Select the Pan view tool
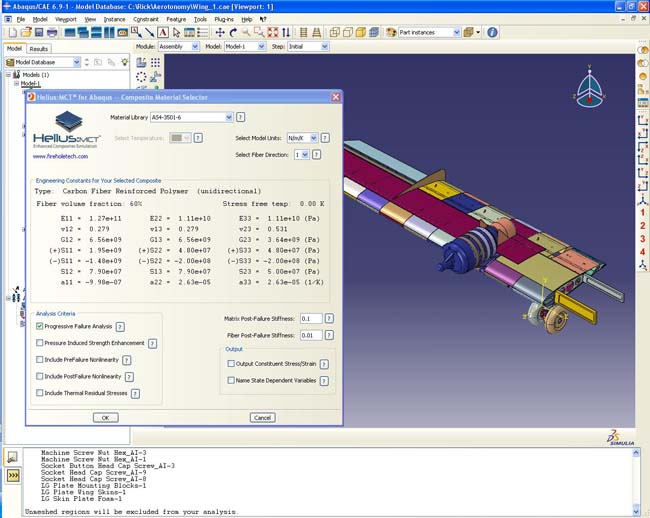Viewport: 650px width, 518px height. [220, 32]
